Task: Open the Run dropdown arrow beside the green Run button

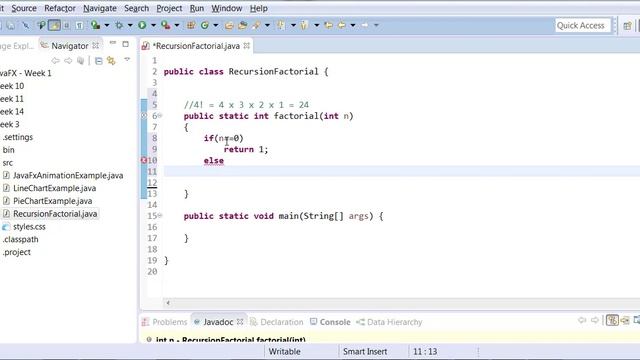Action: click(x=153, y=25)
